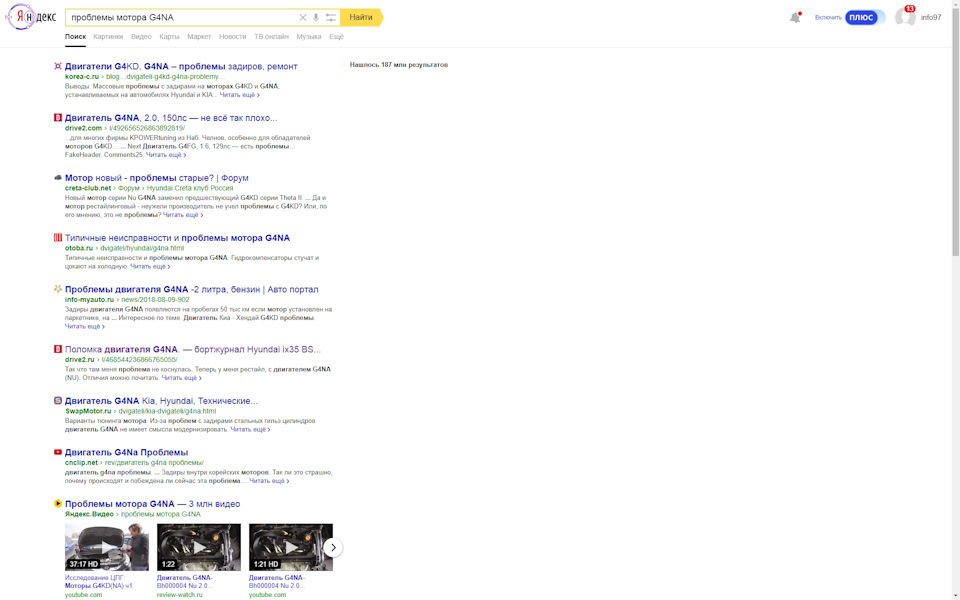The height and width of the screenshot is (600, 960).
Task: Open 'Поломка двигателя G4NA. — бортжурнал Hyundai ix35'
Action: coord(193,349)
